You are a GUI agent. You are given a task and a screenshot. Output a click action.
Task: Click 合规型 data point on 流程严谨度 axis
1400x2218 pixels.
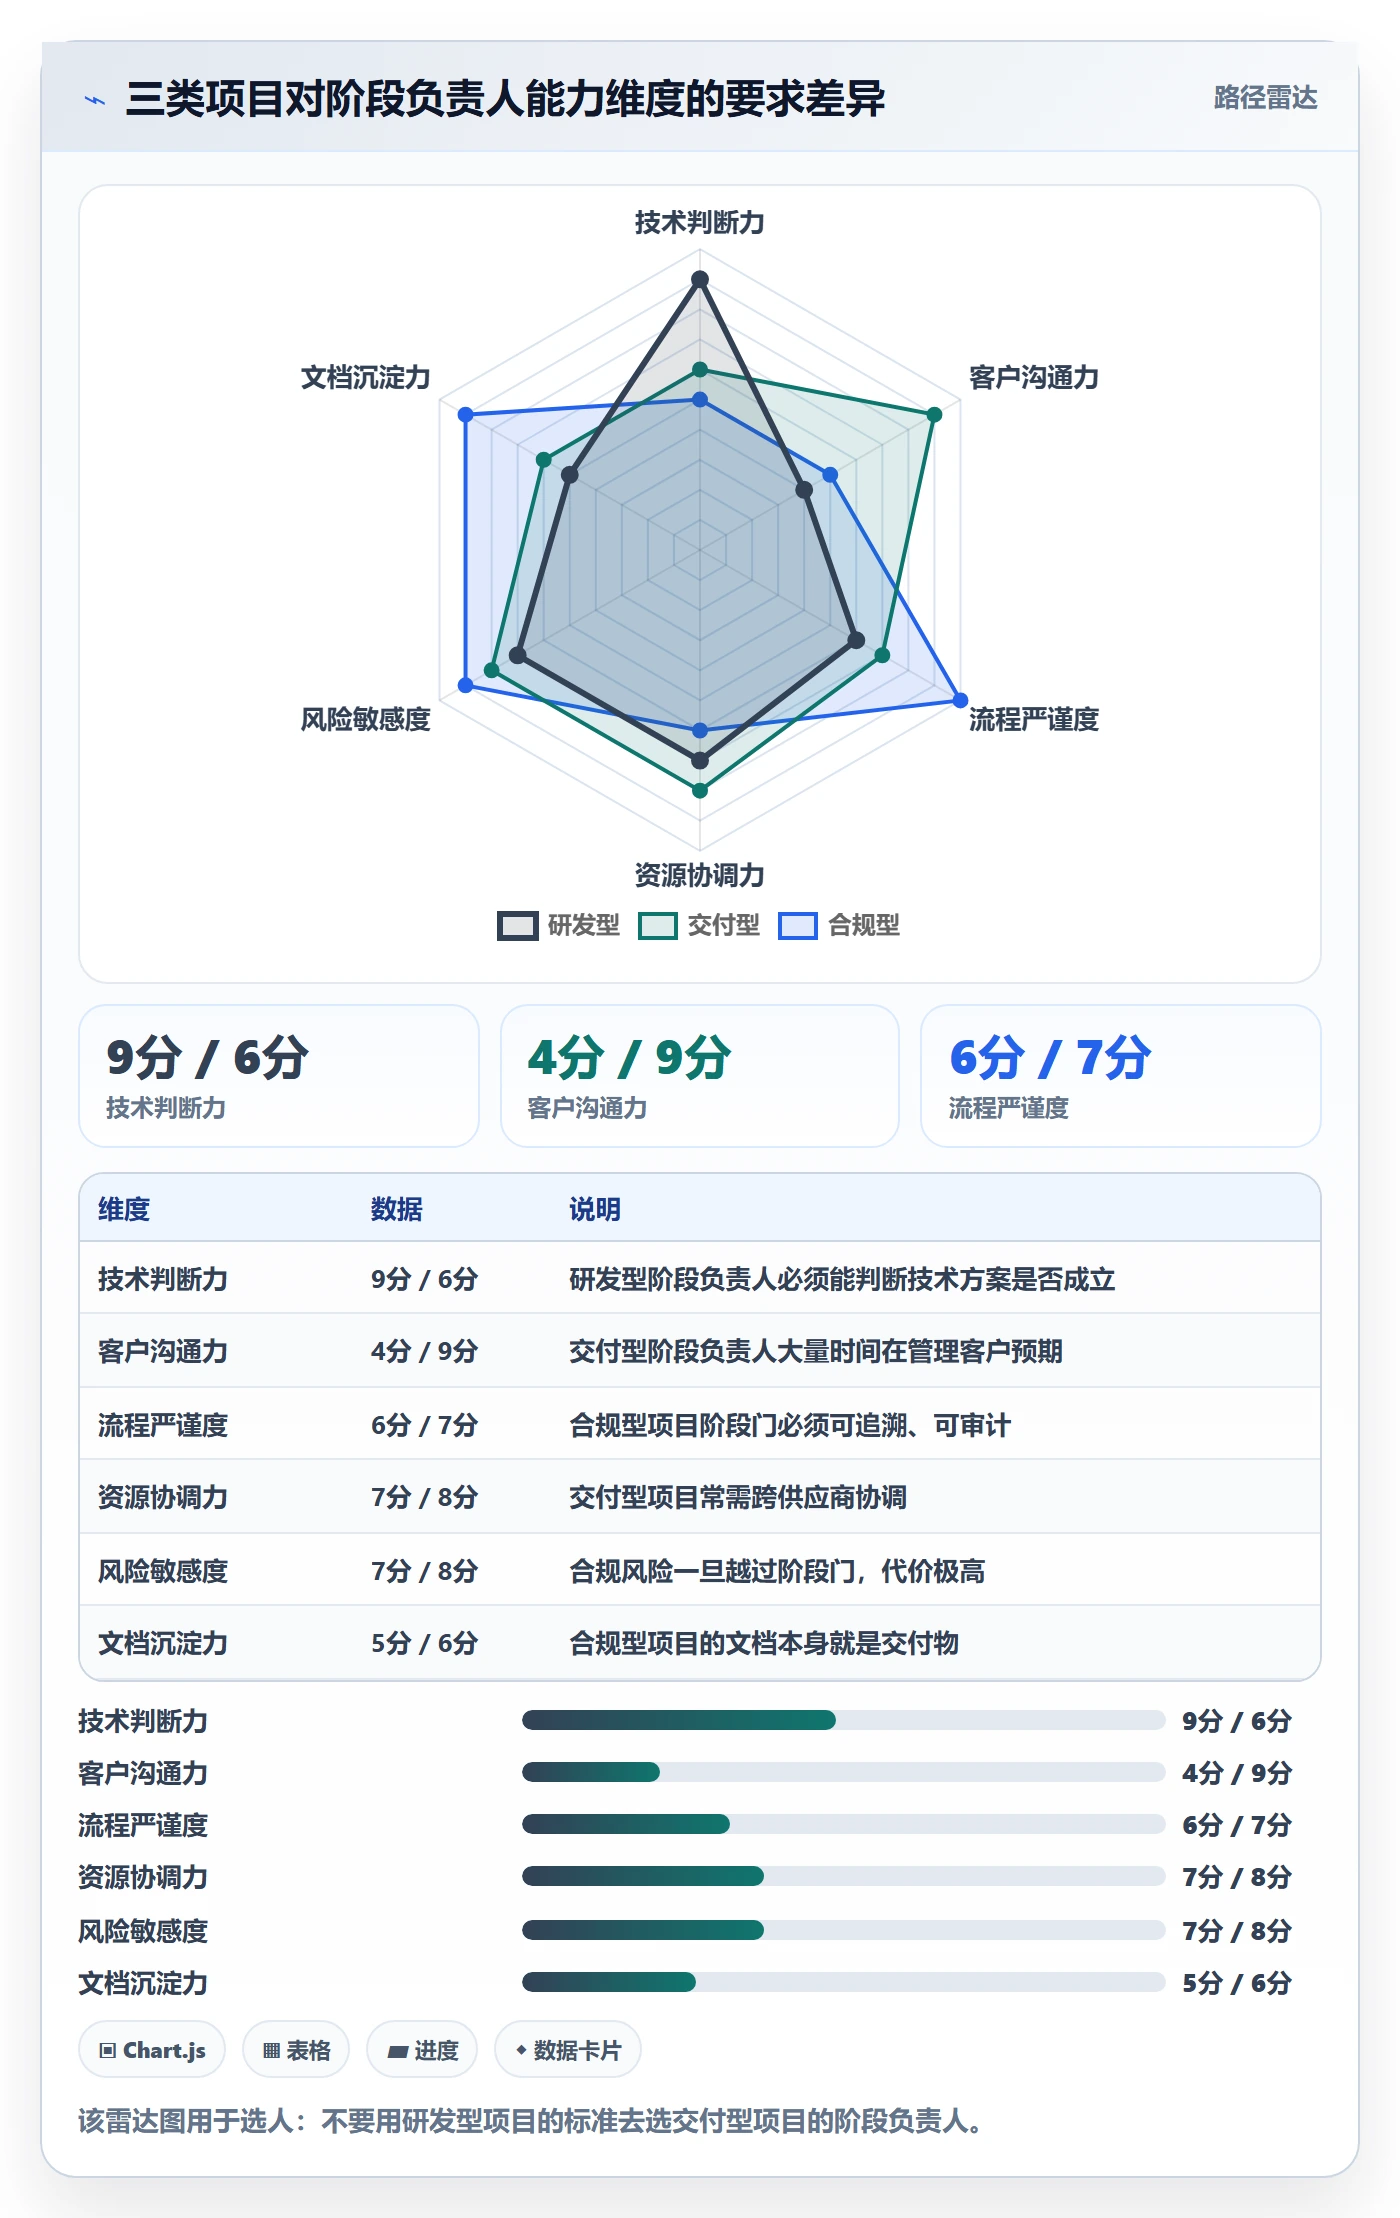pos(960,700)
